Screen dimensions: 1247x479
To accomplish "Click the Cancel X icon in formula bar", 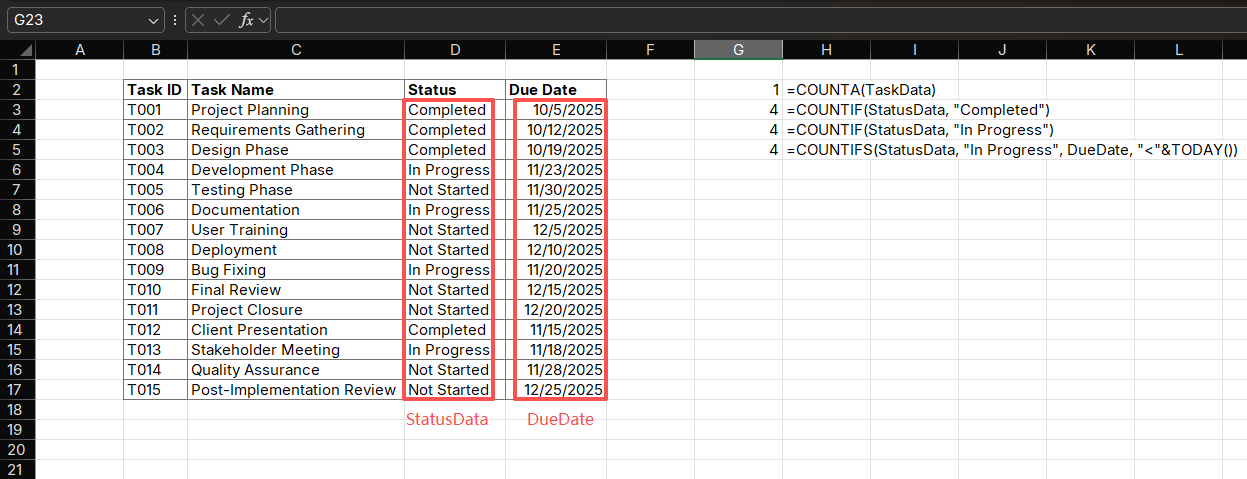I will coord(199,20).
